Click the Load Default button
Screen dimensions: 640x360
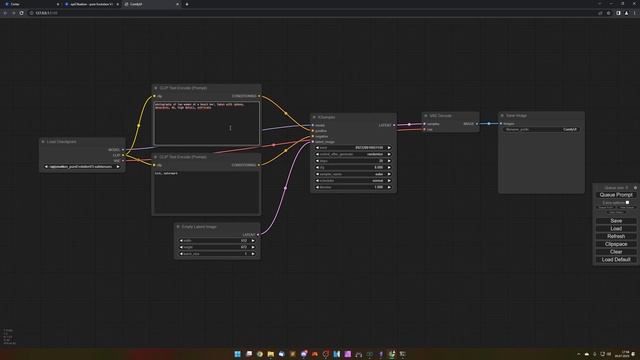pos(616,260)
